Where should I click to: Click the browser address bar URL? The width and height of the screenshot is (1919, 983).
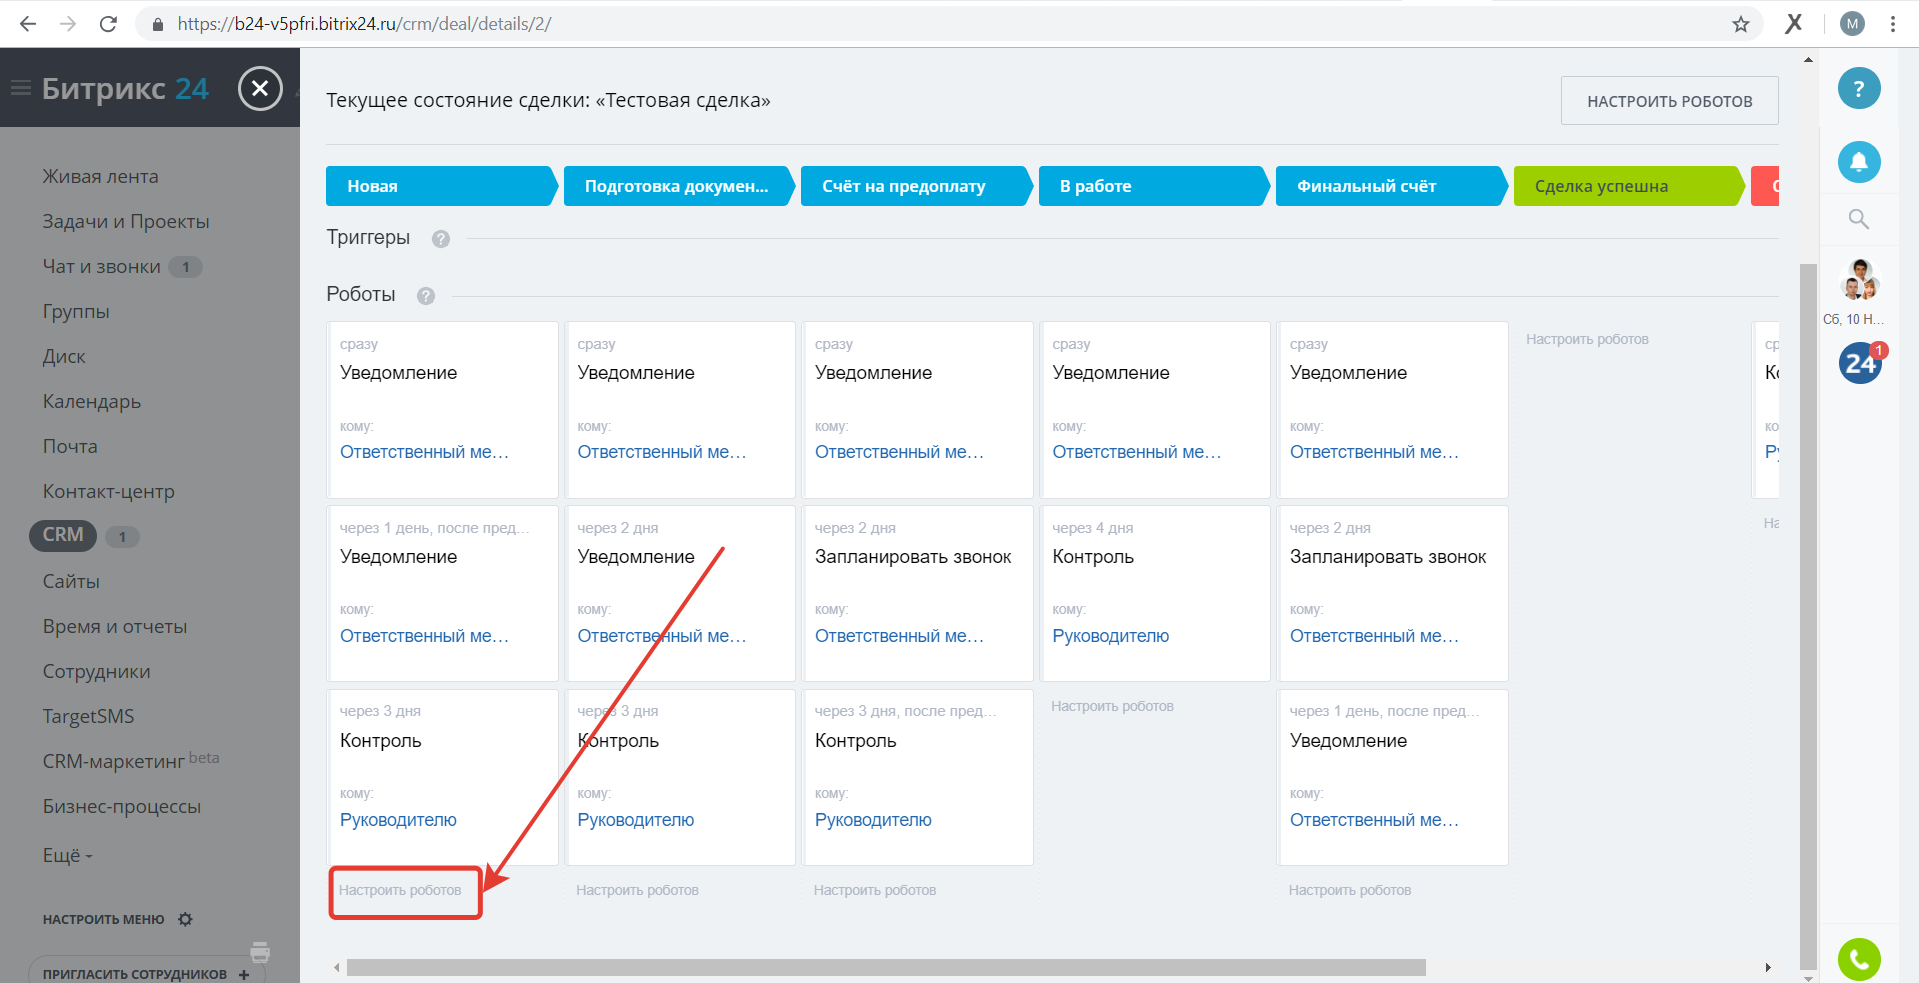coord(364,24)
